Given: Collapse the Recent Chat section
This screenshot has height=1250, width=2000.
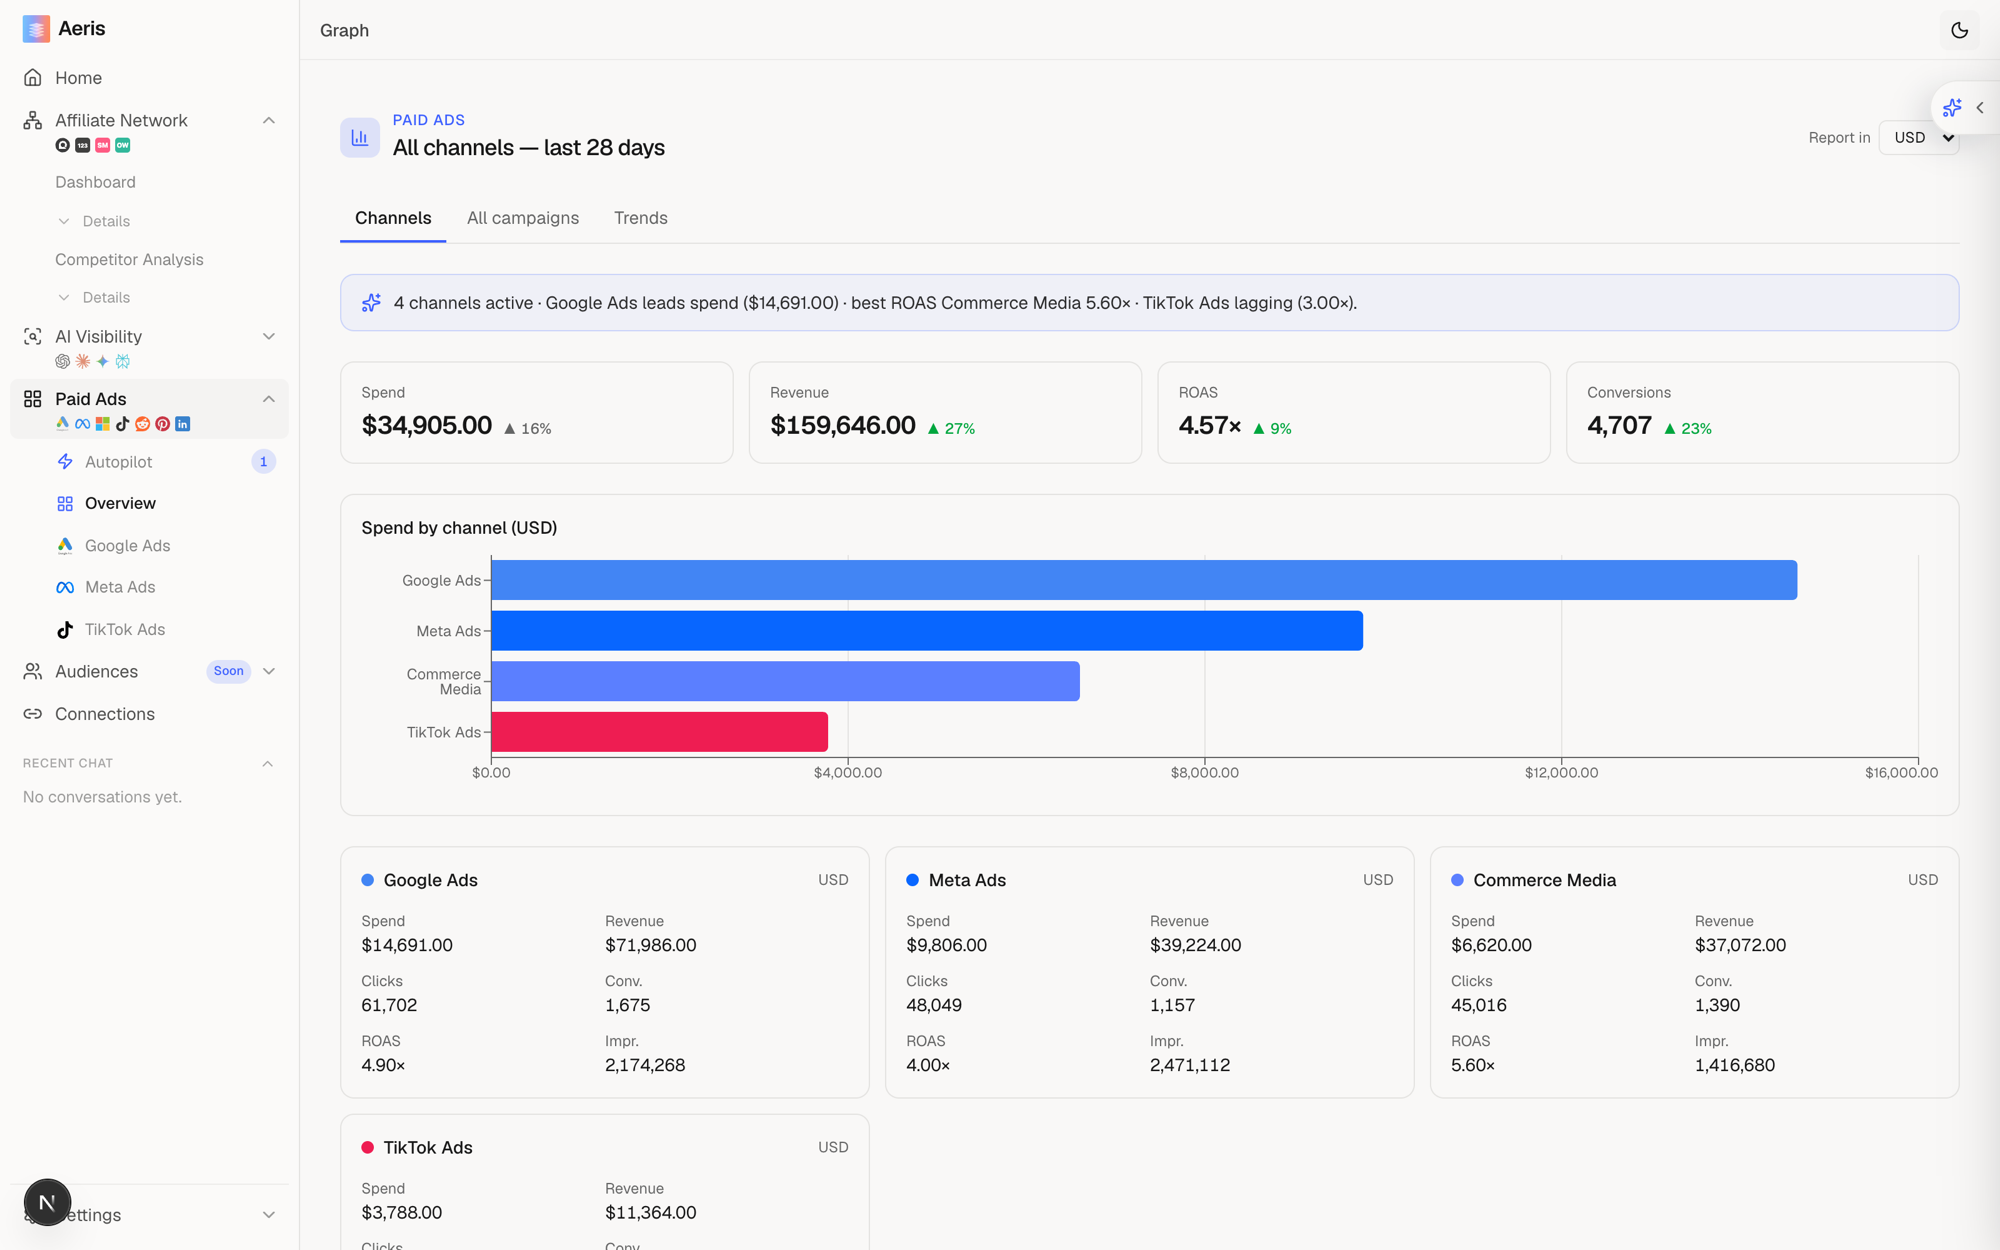Looking at the screenshot, I should [267, 764].
